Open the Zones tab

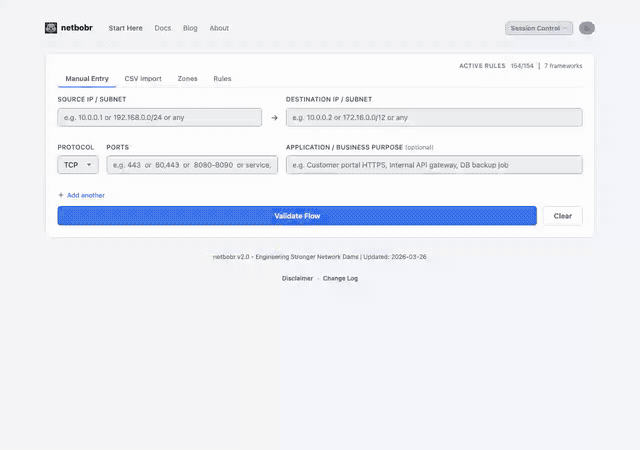[187, 78]
